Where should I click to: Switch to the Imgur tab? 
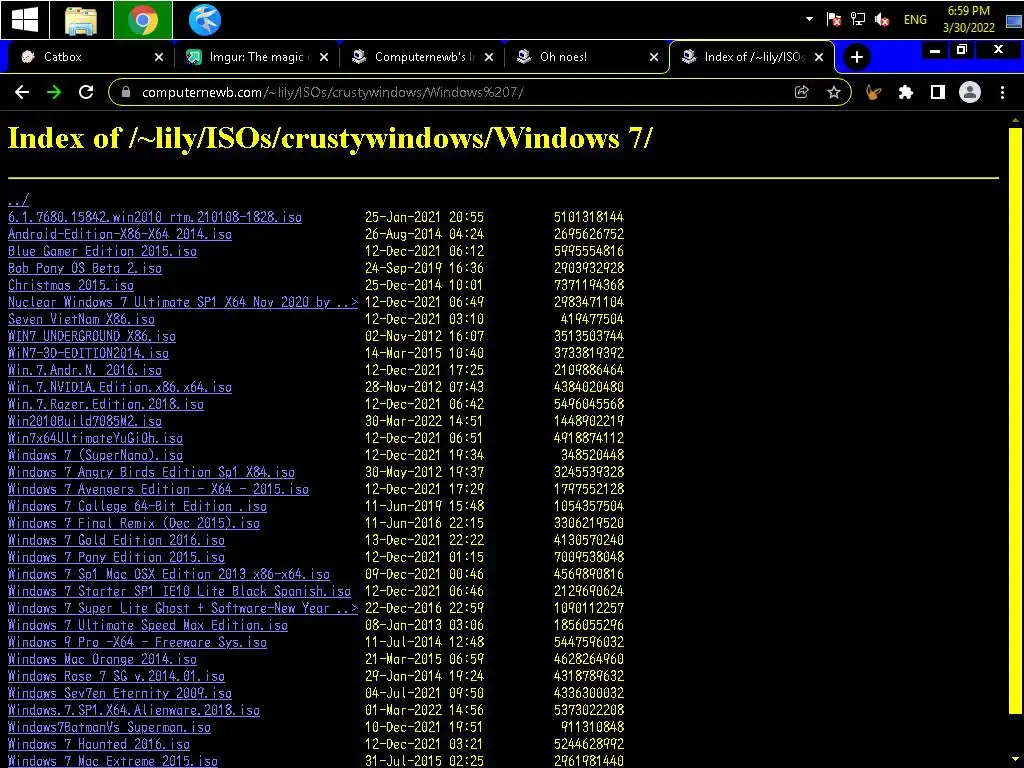tap(256, 57)
